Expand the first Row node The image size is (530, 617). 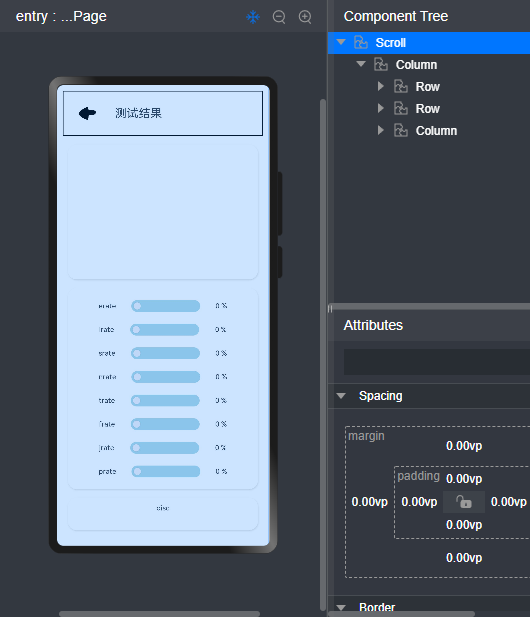tap(380, 86)
